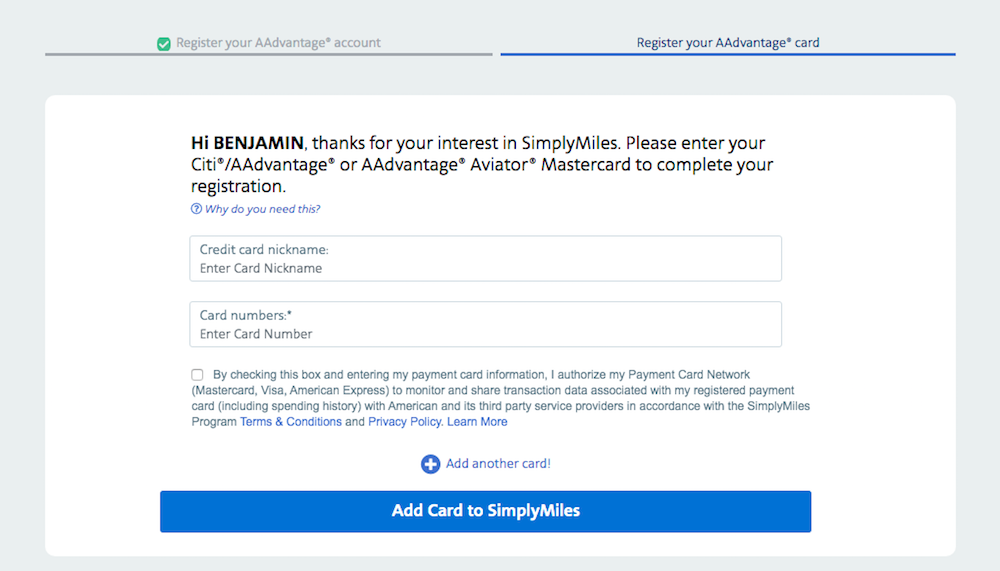The height and width of the screenshot is (571, 1000).
Task: Select the 'Add another card!' link
Action: pyautogui.click(x=498, y=463)
